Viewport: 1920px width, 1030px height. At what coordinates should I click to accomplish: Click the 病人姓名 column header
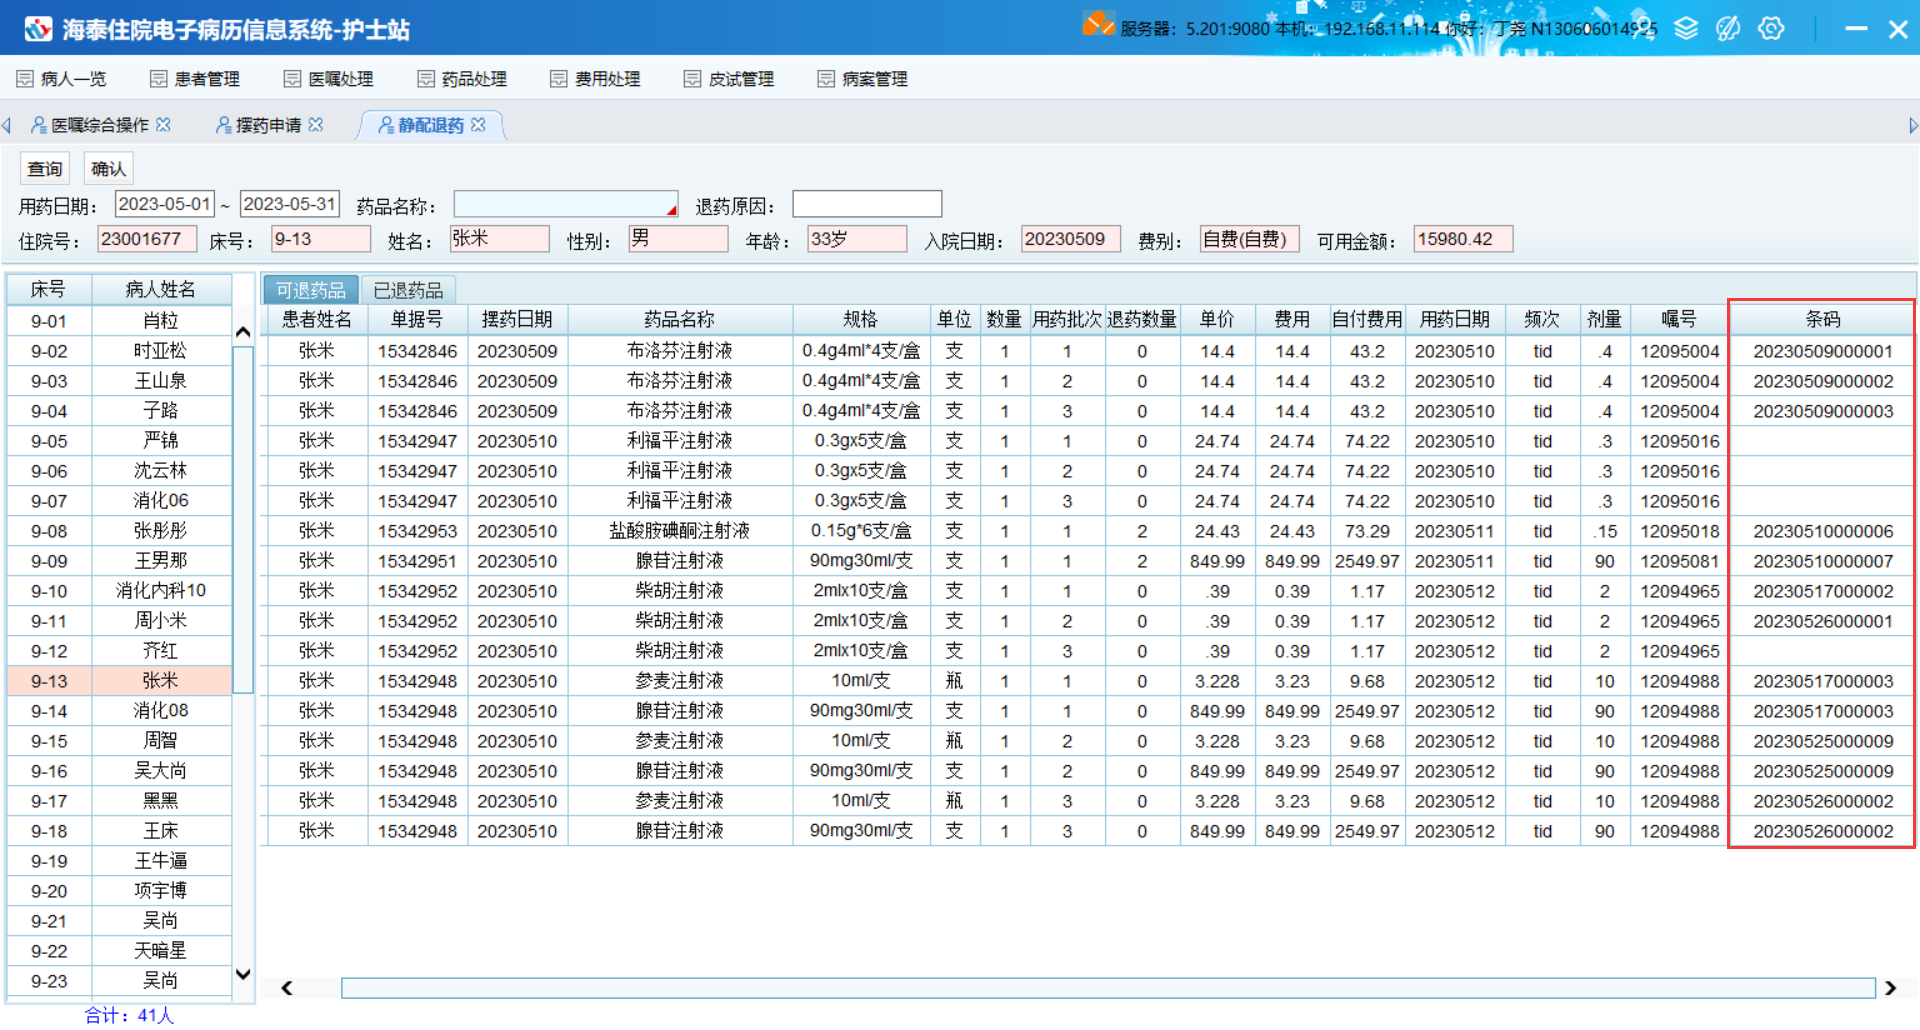160,289
